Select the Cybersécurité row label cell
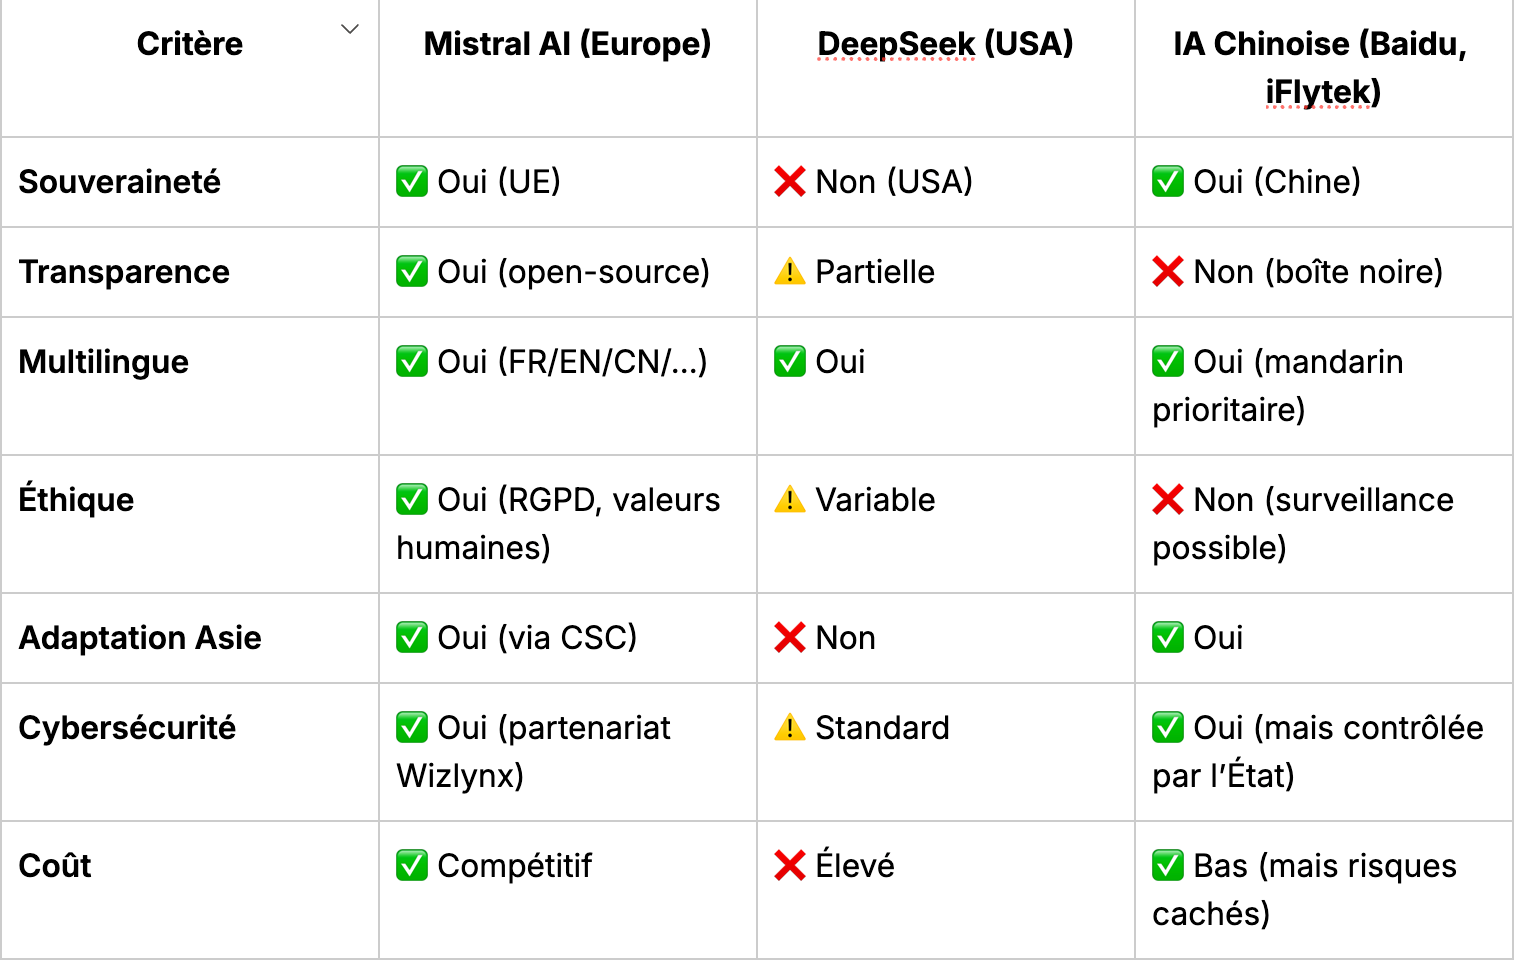 (190, 752)
